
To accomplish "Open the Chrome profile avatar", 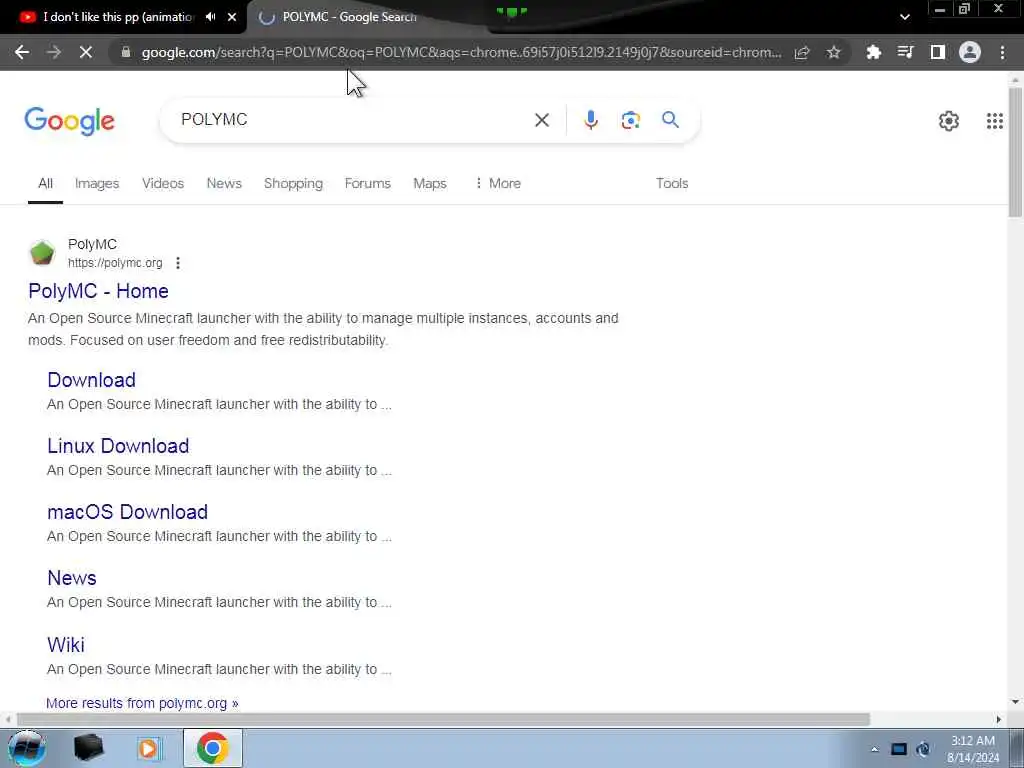I will coord(970,52).
